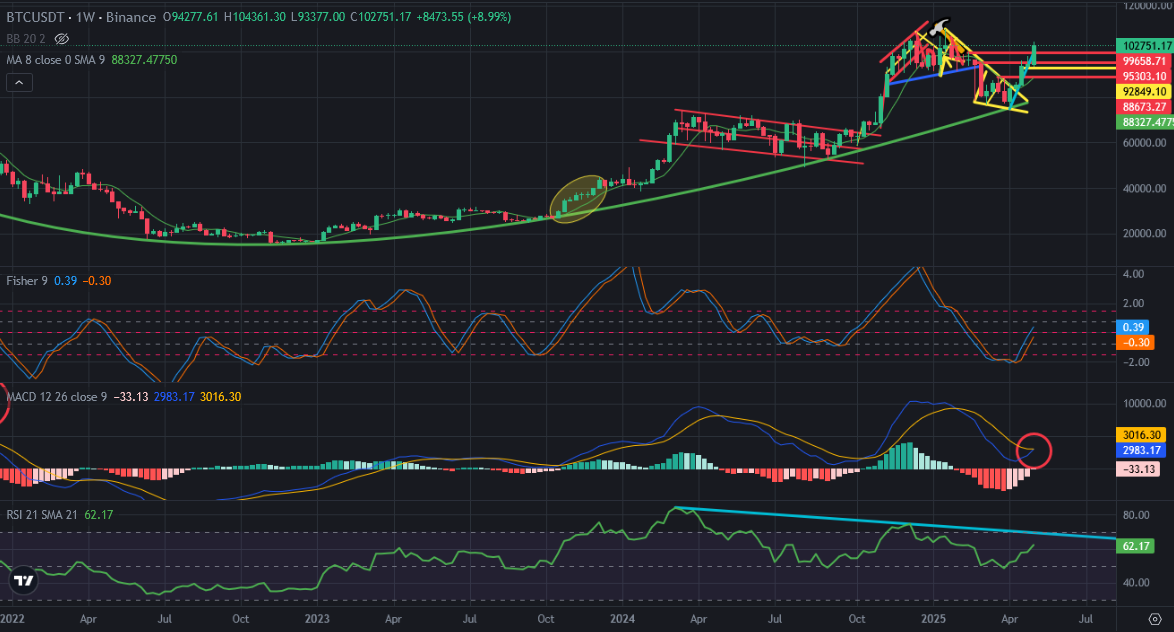Click the yellow 92849.10 price label
The width and height of the screenshot is (1174, 632).
1145,91
